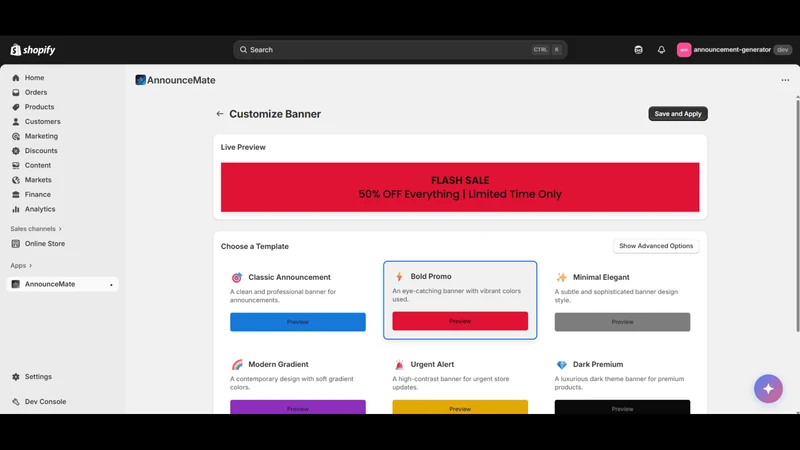Preview the Classic Announcement template

coord(297,322)
